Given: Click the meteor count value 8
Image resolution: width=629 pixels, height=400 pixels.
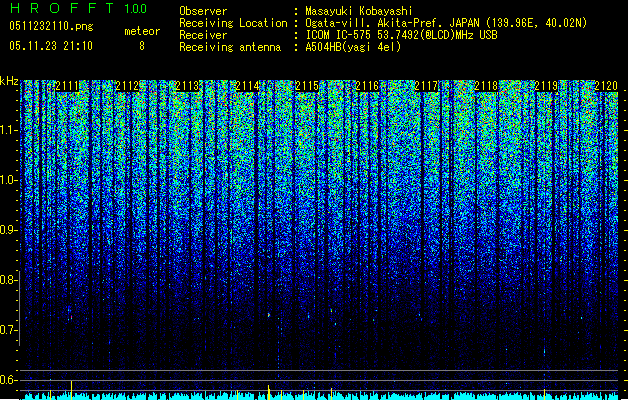Looking at the screenshot, I should coord(142,46).
